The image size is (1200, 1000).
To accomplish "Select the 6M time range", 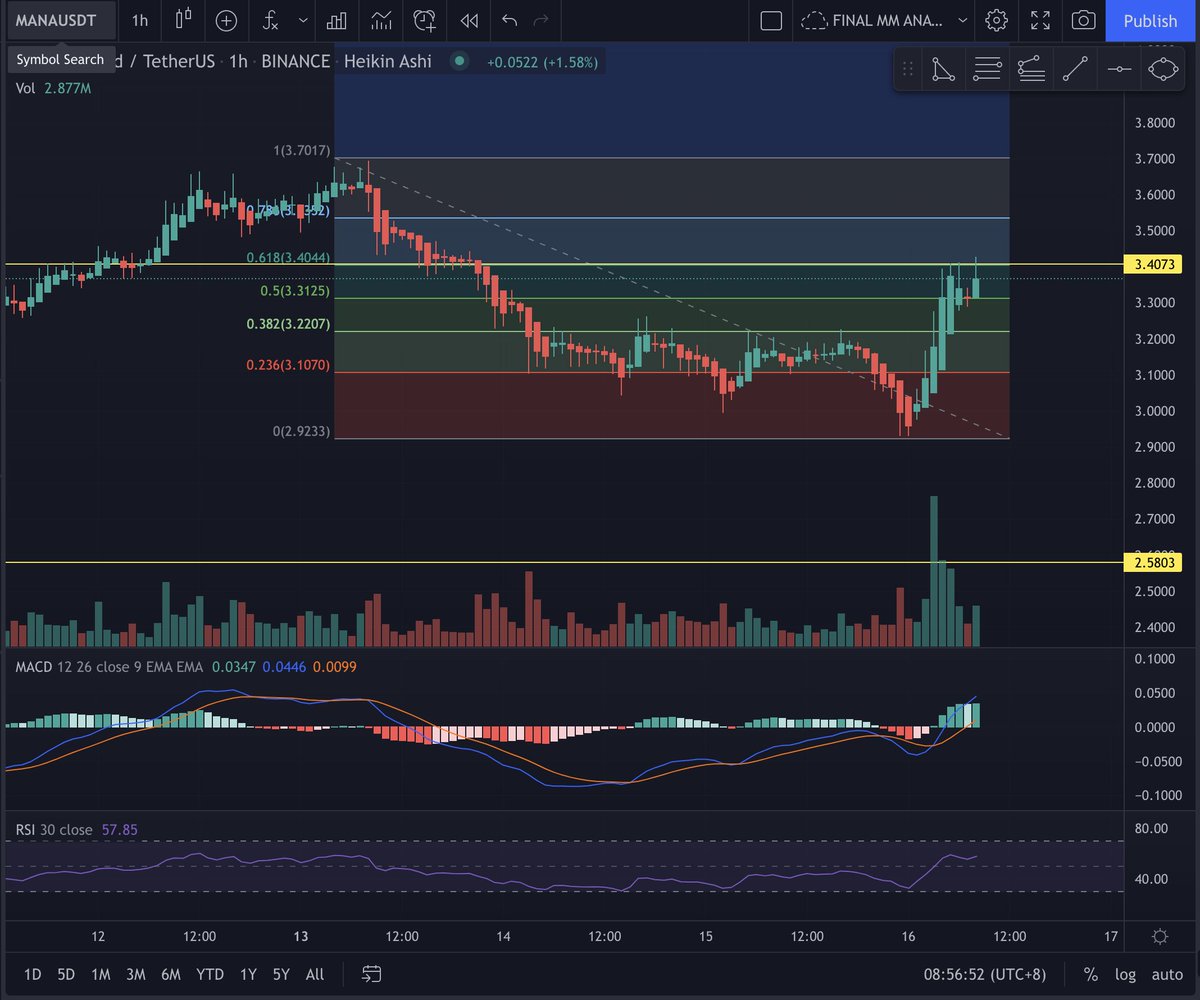I will (171, 973).
